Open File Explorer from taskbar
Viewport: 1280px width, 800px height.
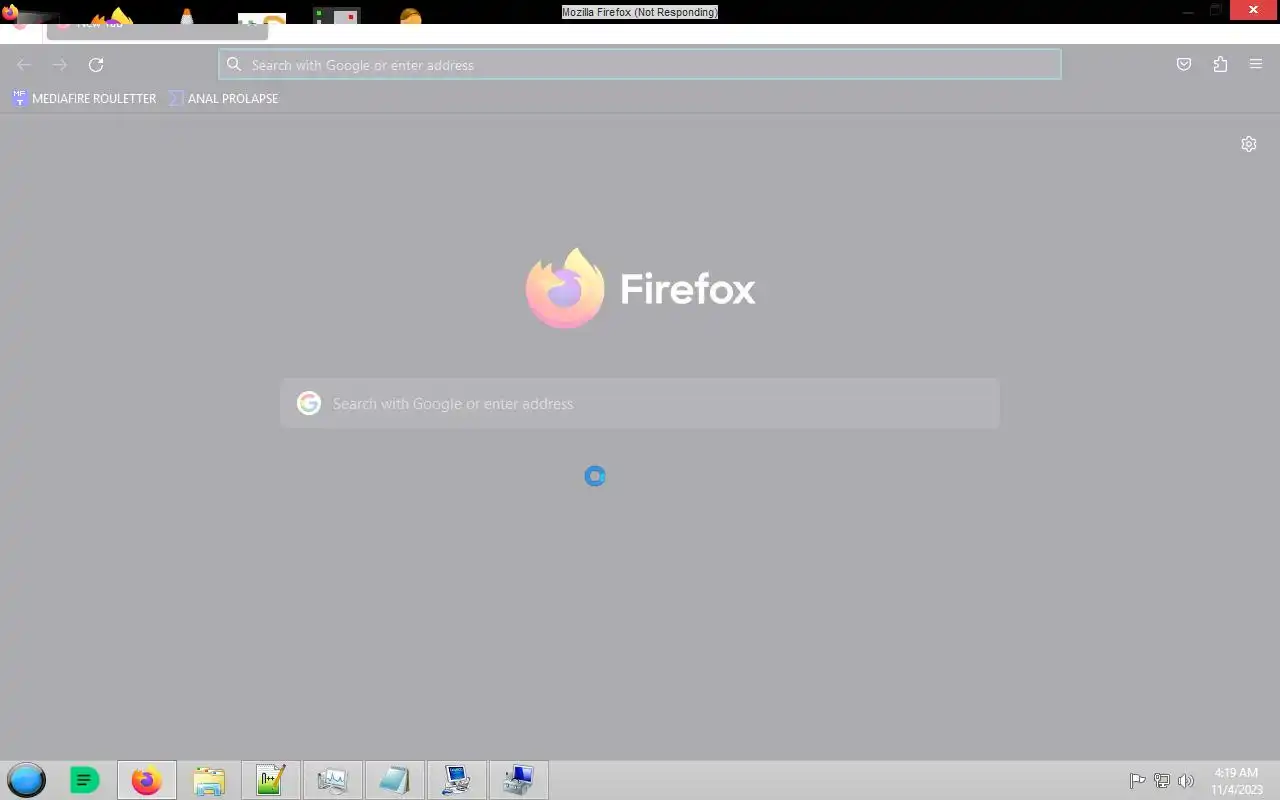209,780
